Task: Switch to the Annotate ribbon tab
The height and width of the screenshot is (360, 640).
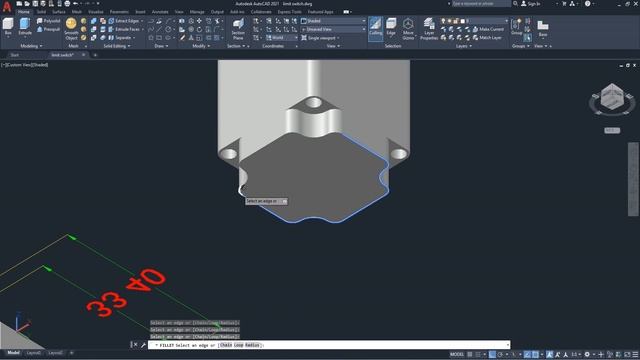Action: coord(160,12)
